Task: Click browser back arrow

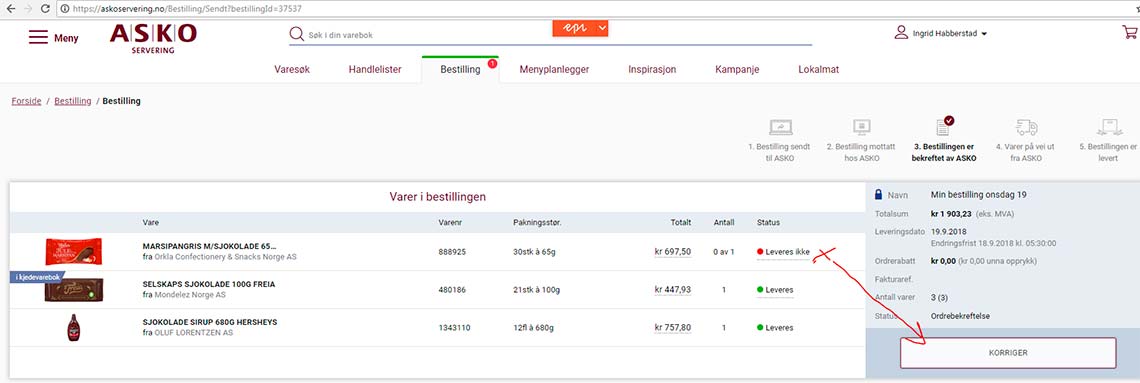Action: (x=10, y=9)
